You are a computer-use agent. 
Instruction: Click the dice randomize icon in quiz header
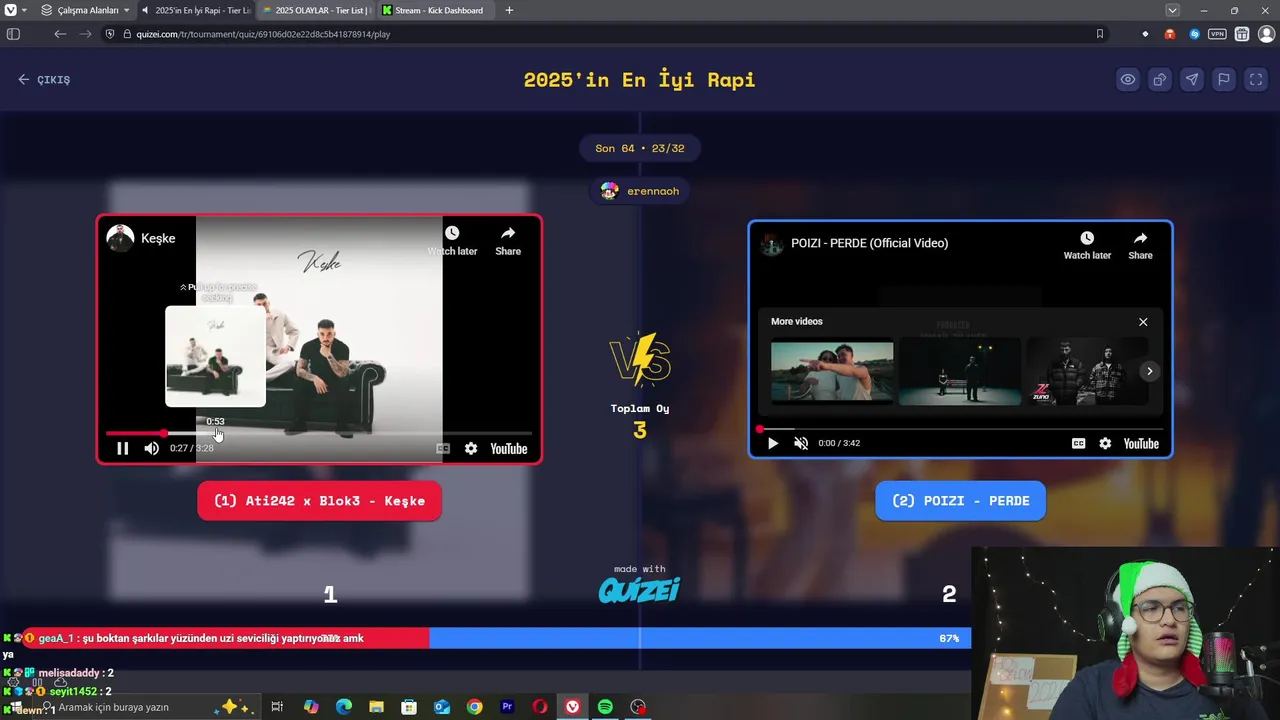[x=1160, y=80]
